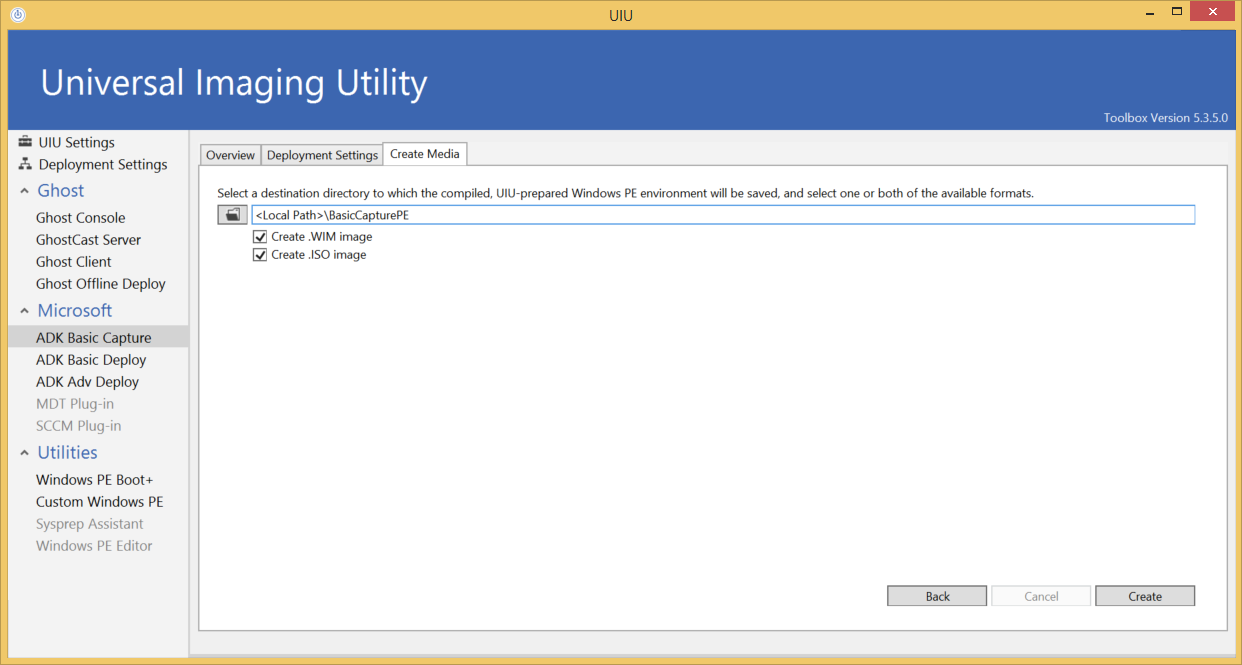Click the UIU app icon in title bar
This screenshot has width=1242, height=665.
(x=18, y=15)
